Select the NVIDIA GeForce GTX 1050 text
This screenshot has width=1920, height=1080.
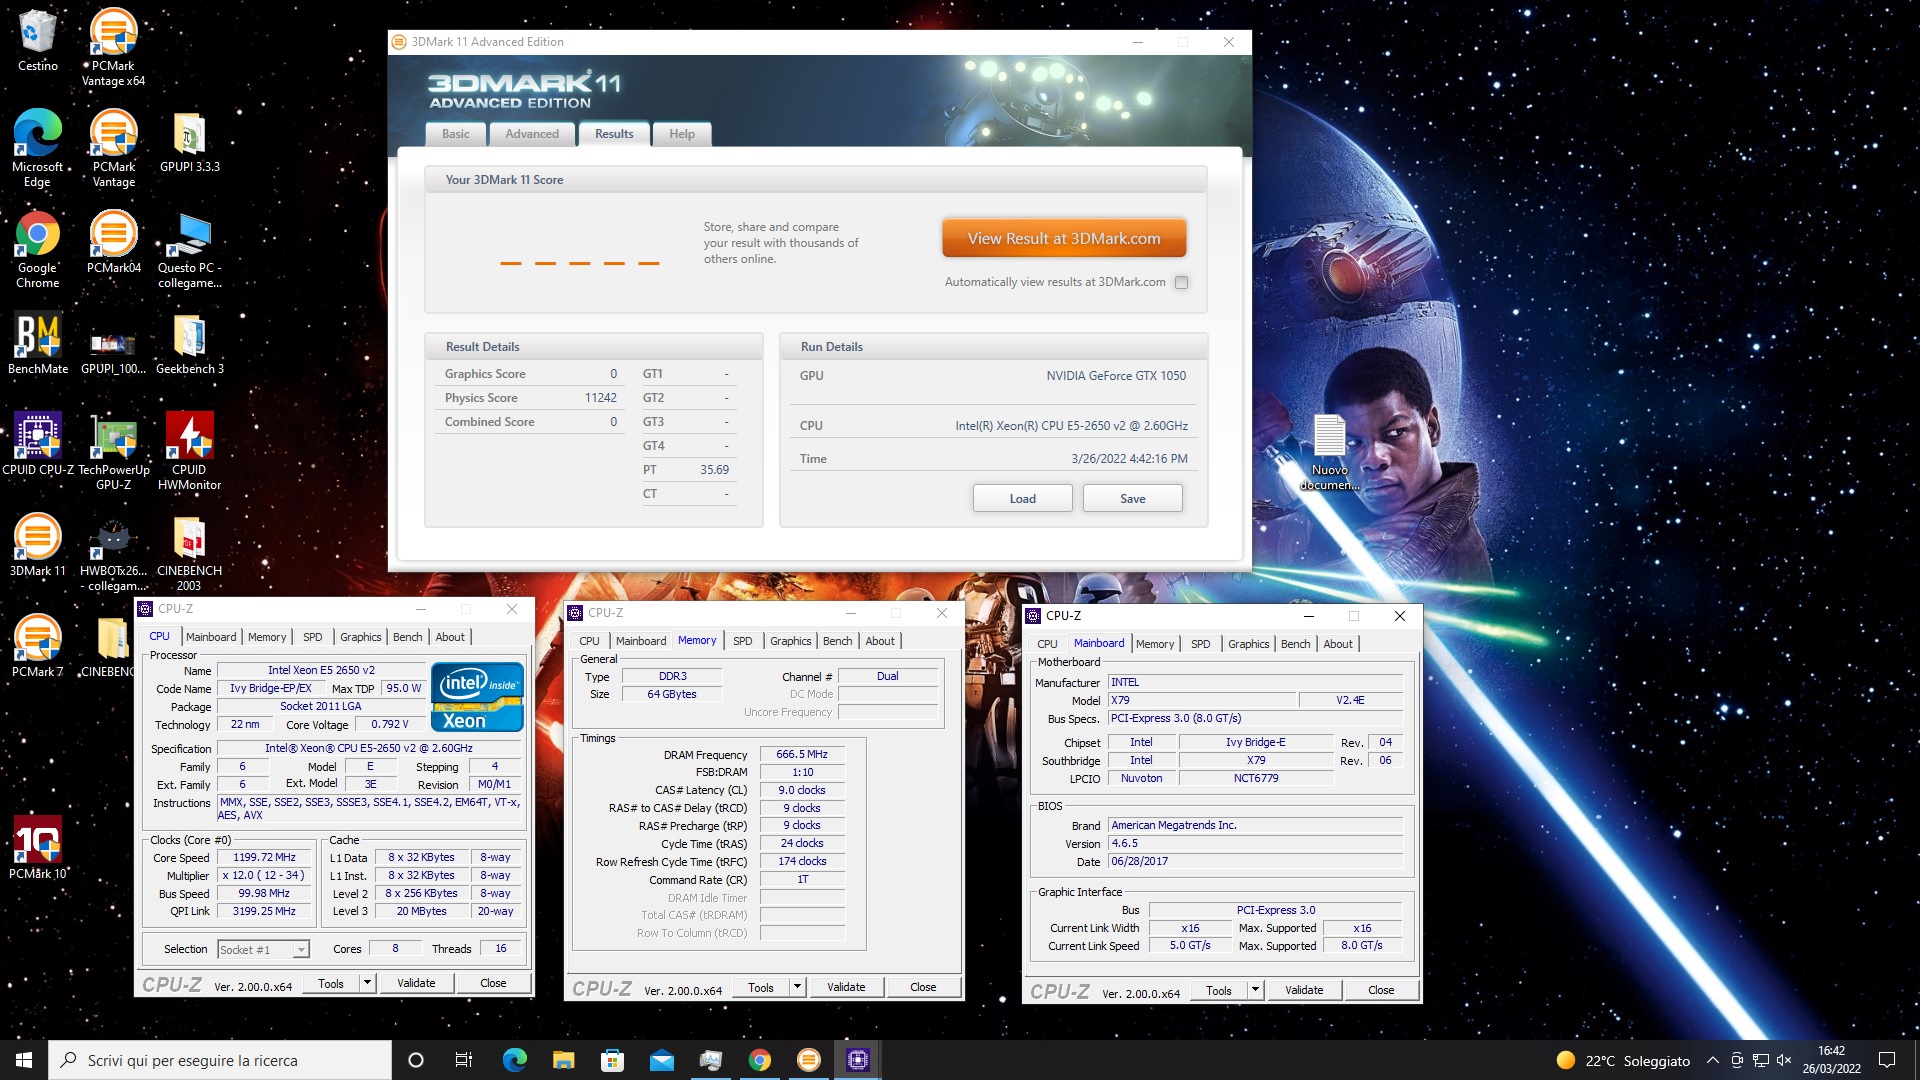[1116, 376]
